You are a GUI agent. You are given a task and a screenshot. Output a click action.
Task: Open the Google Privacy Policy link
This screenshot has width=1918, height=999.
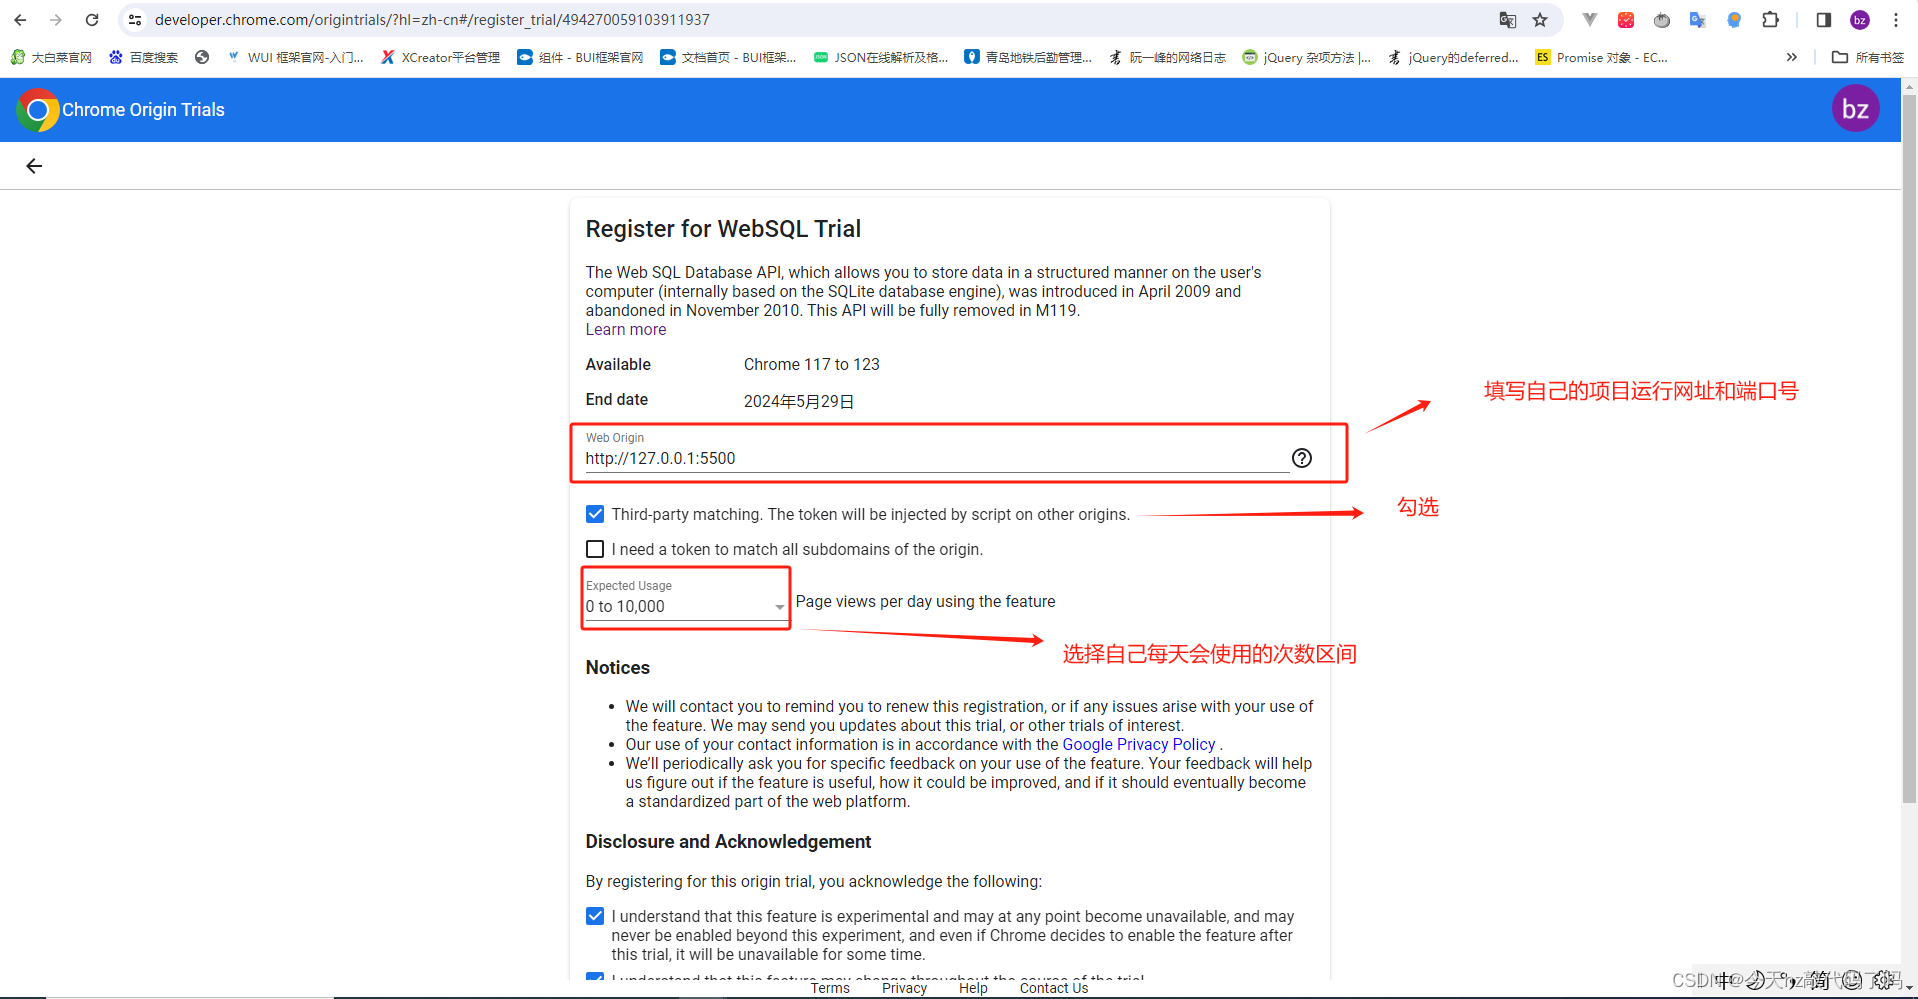1138,744
